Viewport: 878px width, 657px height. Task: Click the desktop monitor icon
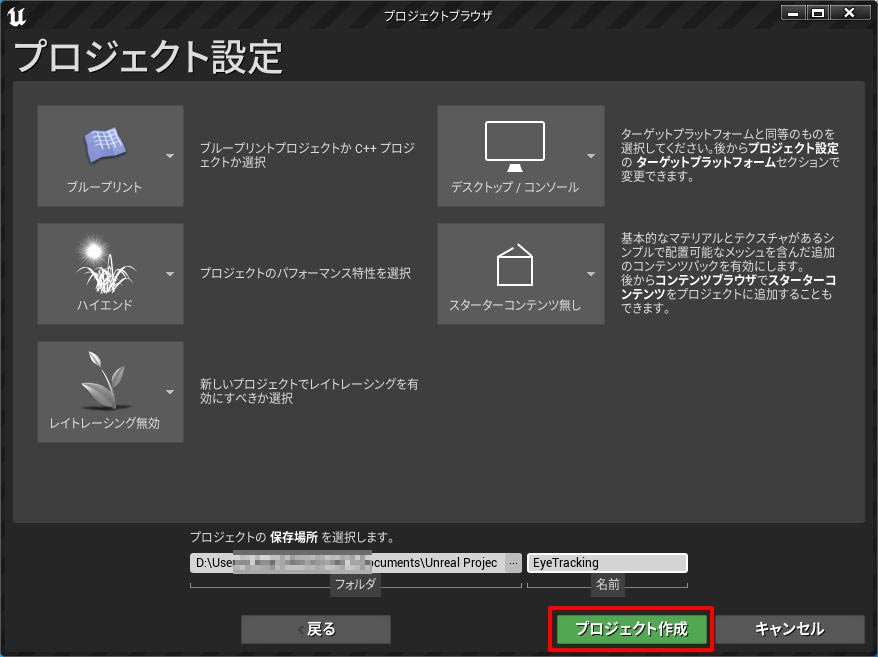pos(515,146)
